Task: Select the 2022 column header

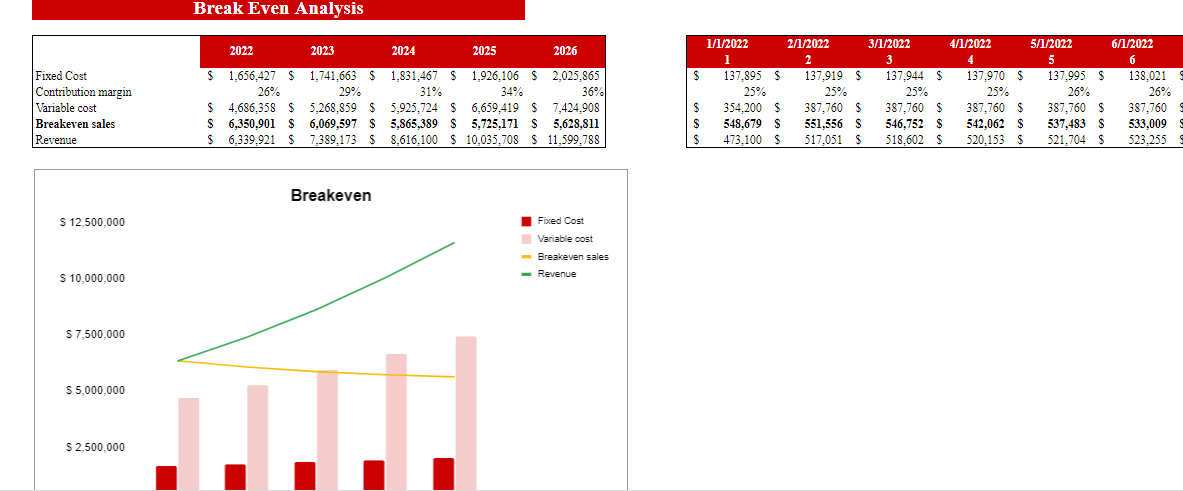Action: tap(241, 51)
